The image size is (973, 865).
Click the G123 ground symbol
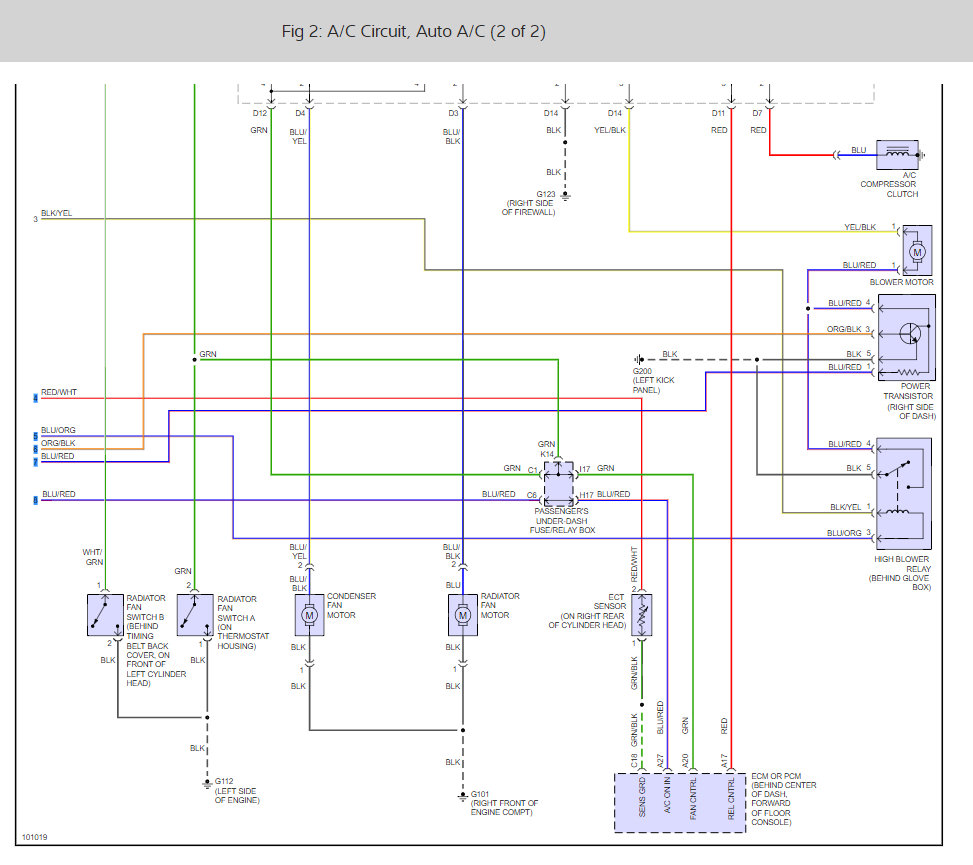[565, 196]
